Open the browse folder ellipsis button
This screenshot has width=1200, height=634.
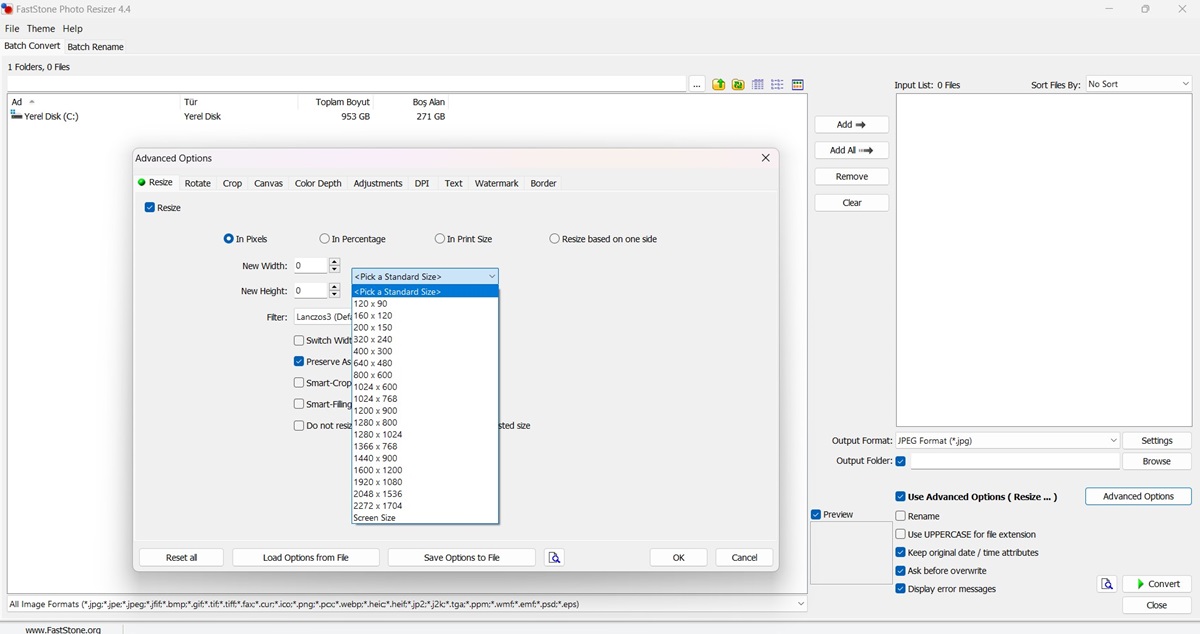[x=697, y=85]
